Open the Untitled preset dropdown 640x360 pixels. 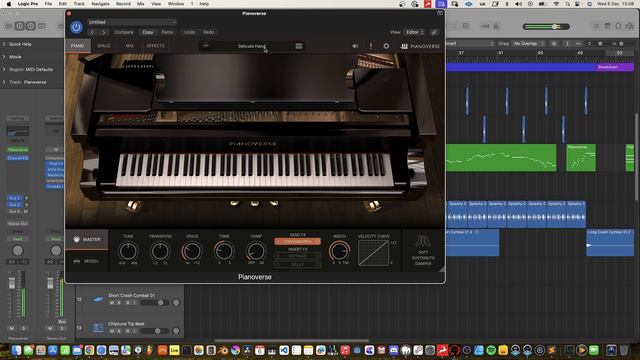tap(131, 22)
